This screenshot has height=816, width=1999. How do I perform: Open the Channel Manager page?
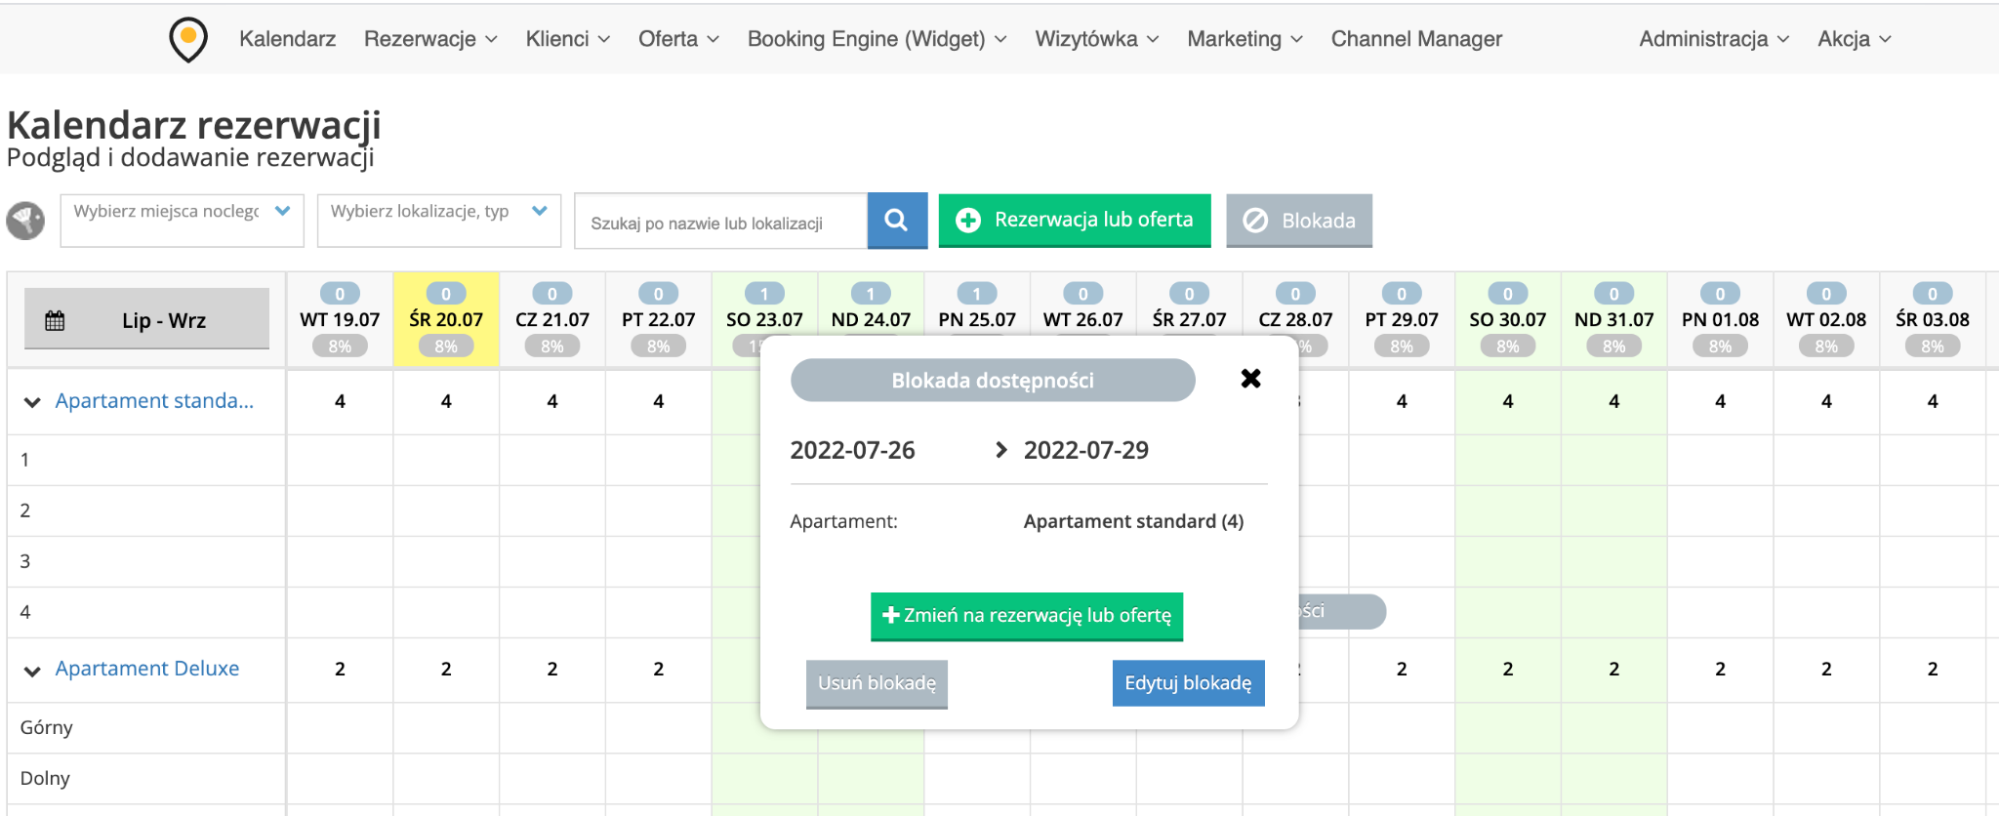pos(1415,39)
